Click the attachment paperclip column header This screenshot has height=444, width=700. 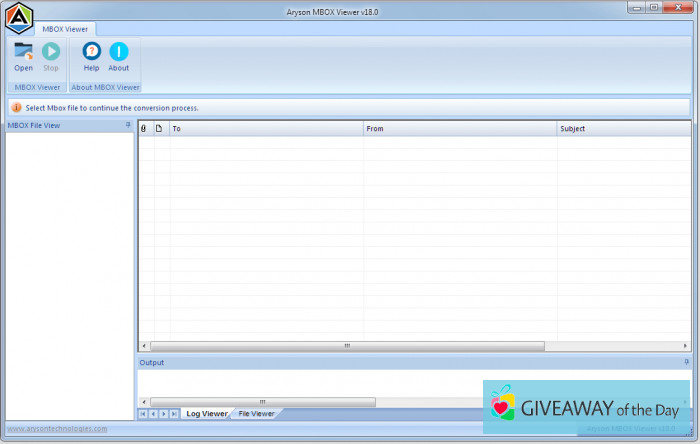[x=144, y=129]
